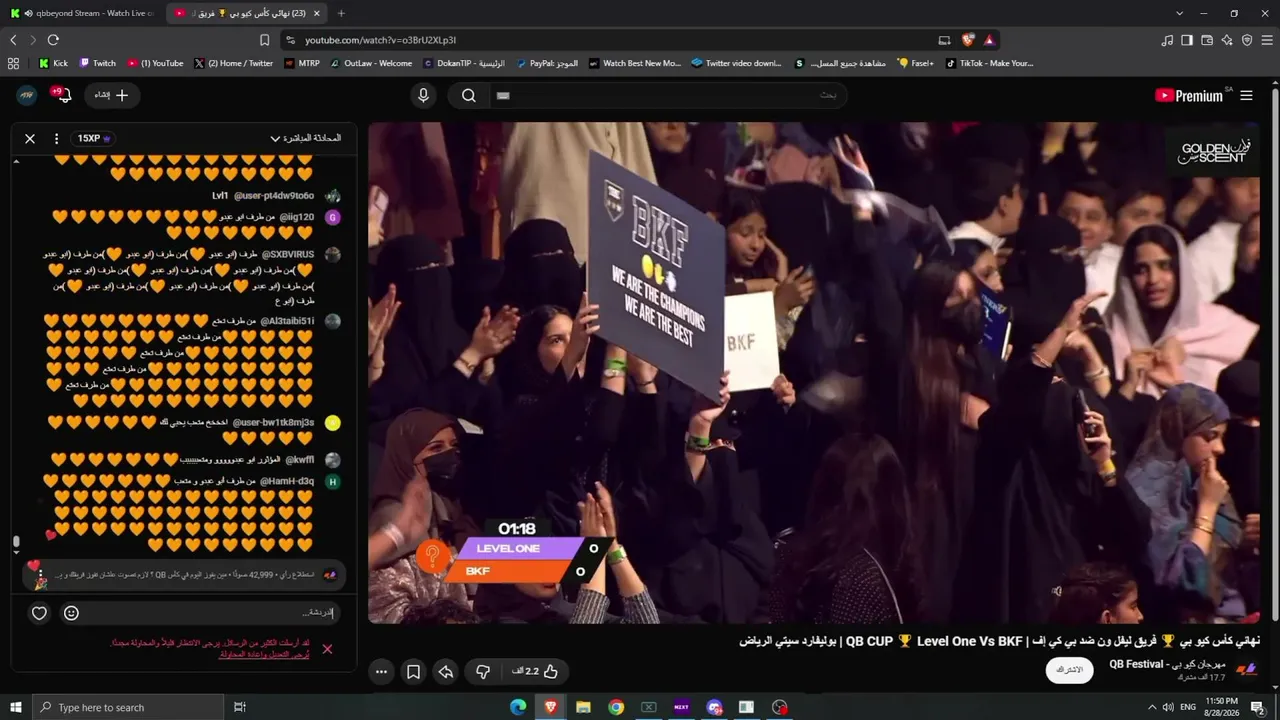Dismiss the chat error message

(x=327, y=649)
